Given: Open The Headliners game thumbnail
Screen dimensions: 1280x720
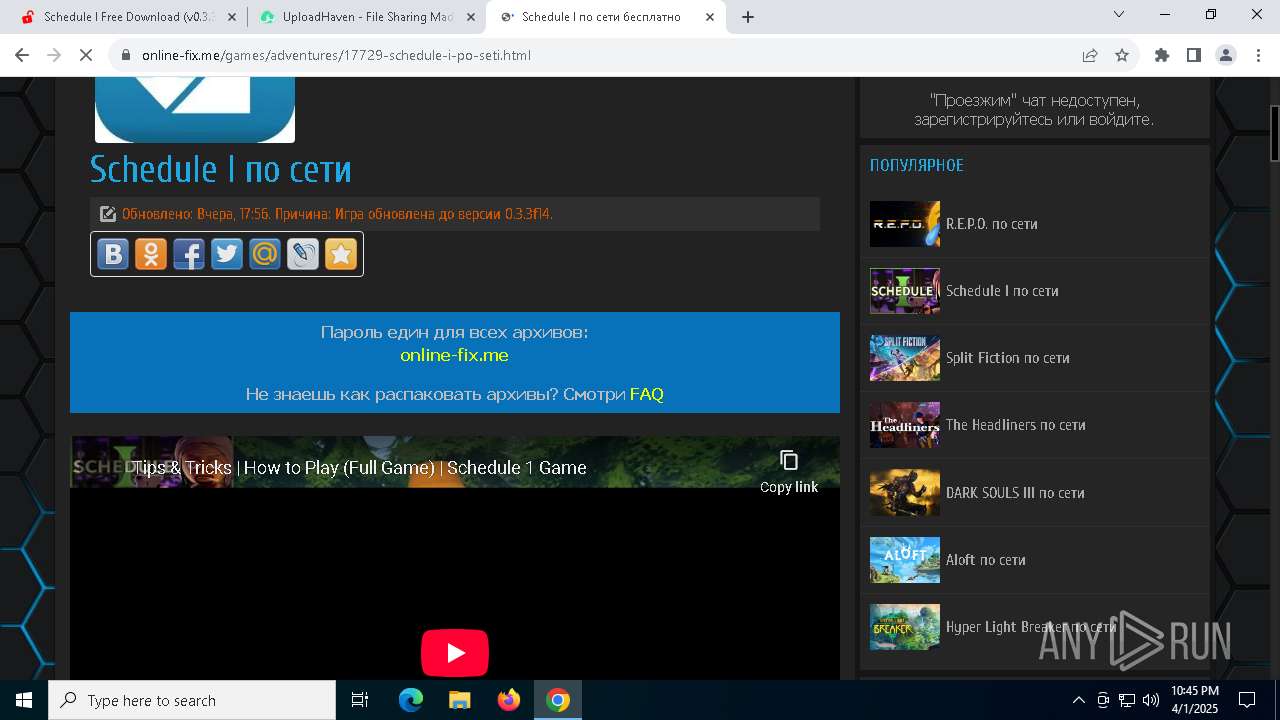Looking at the screenshot, I should click(x=905, y=425).
